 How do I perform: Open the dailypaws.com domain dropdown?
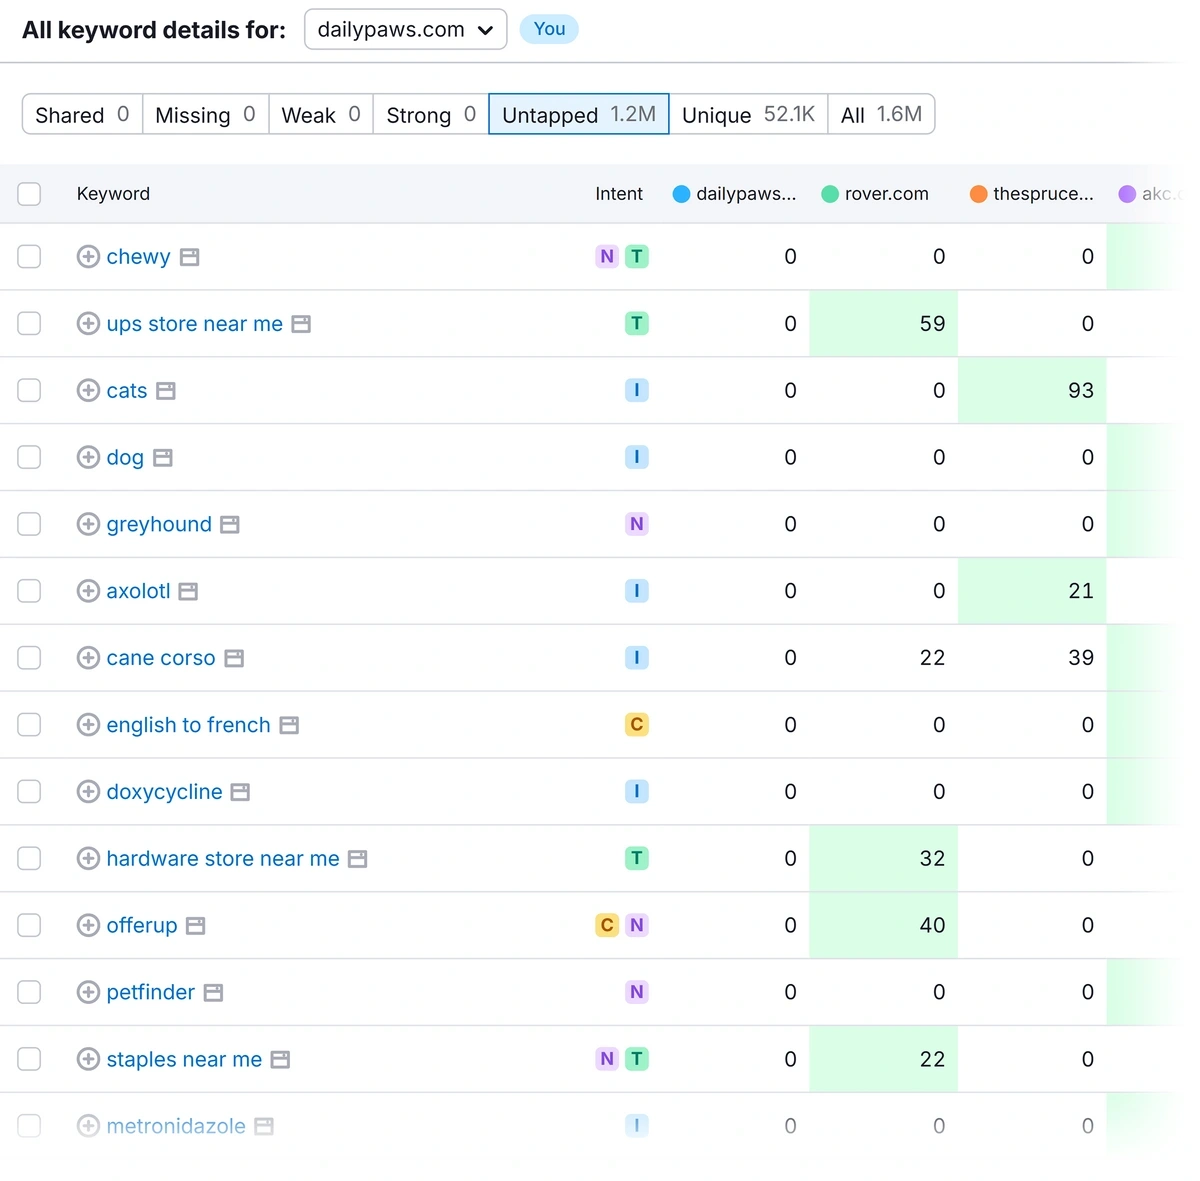405,30
